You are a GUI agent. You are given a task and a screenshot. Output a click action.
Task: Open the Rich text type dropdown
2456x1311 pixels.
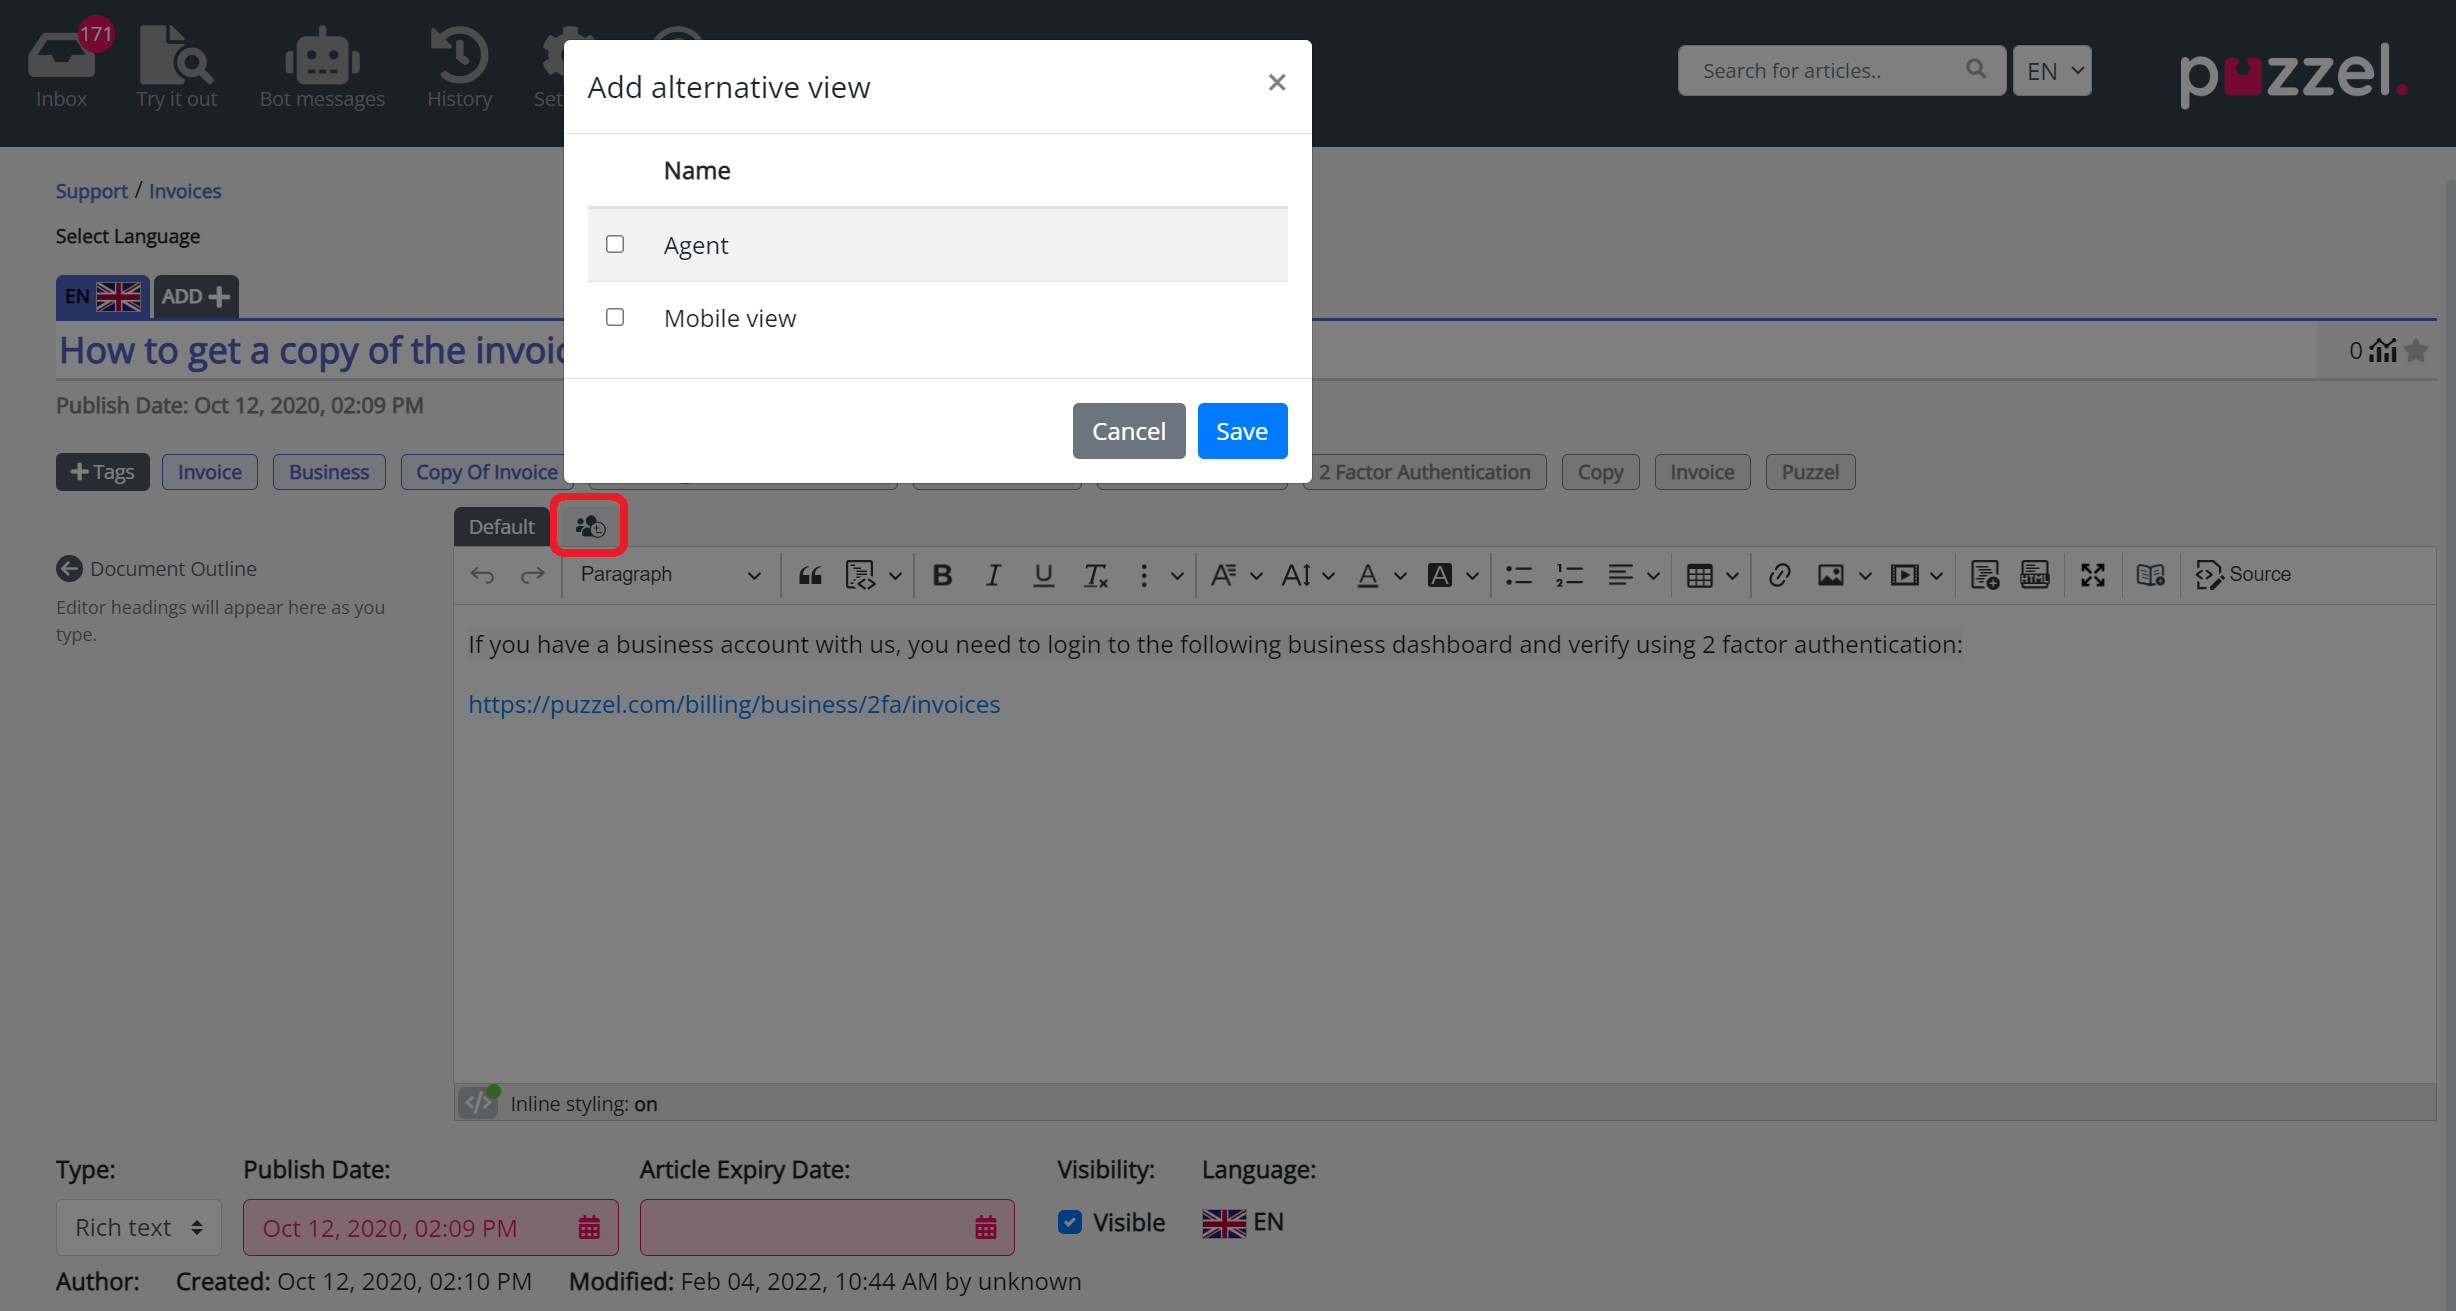click(x=138, y=1227)
